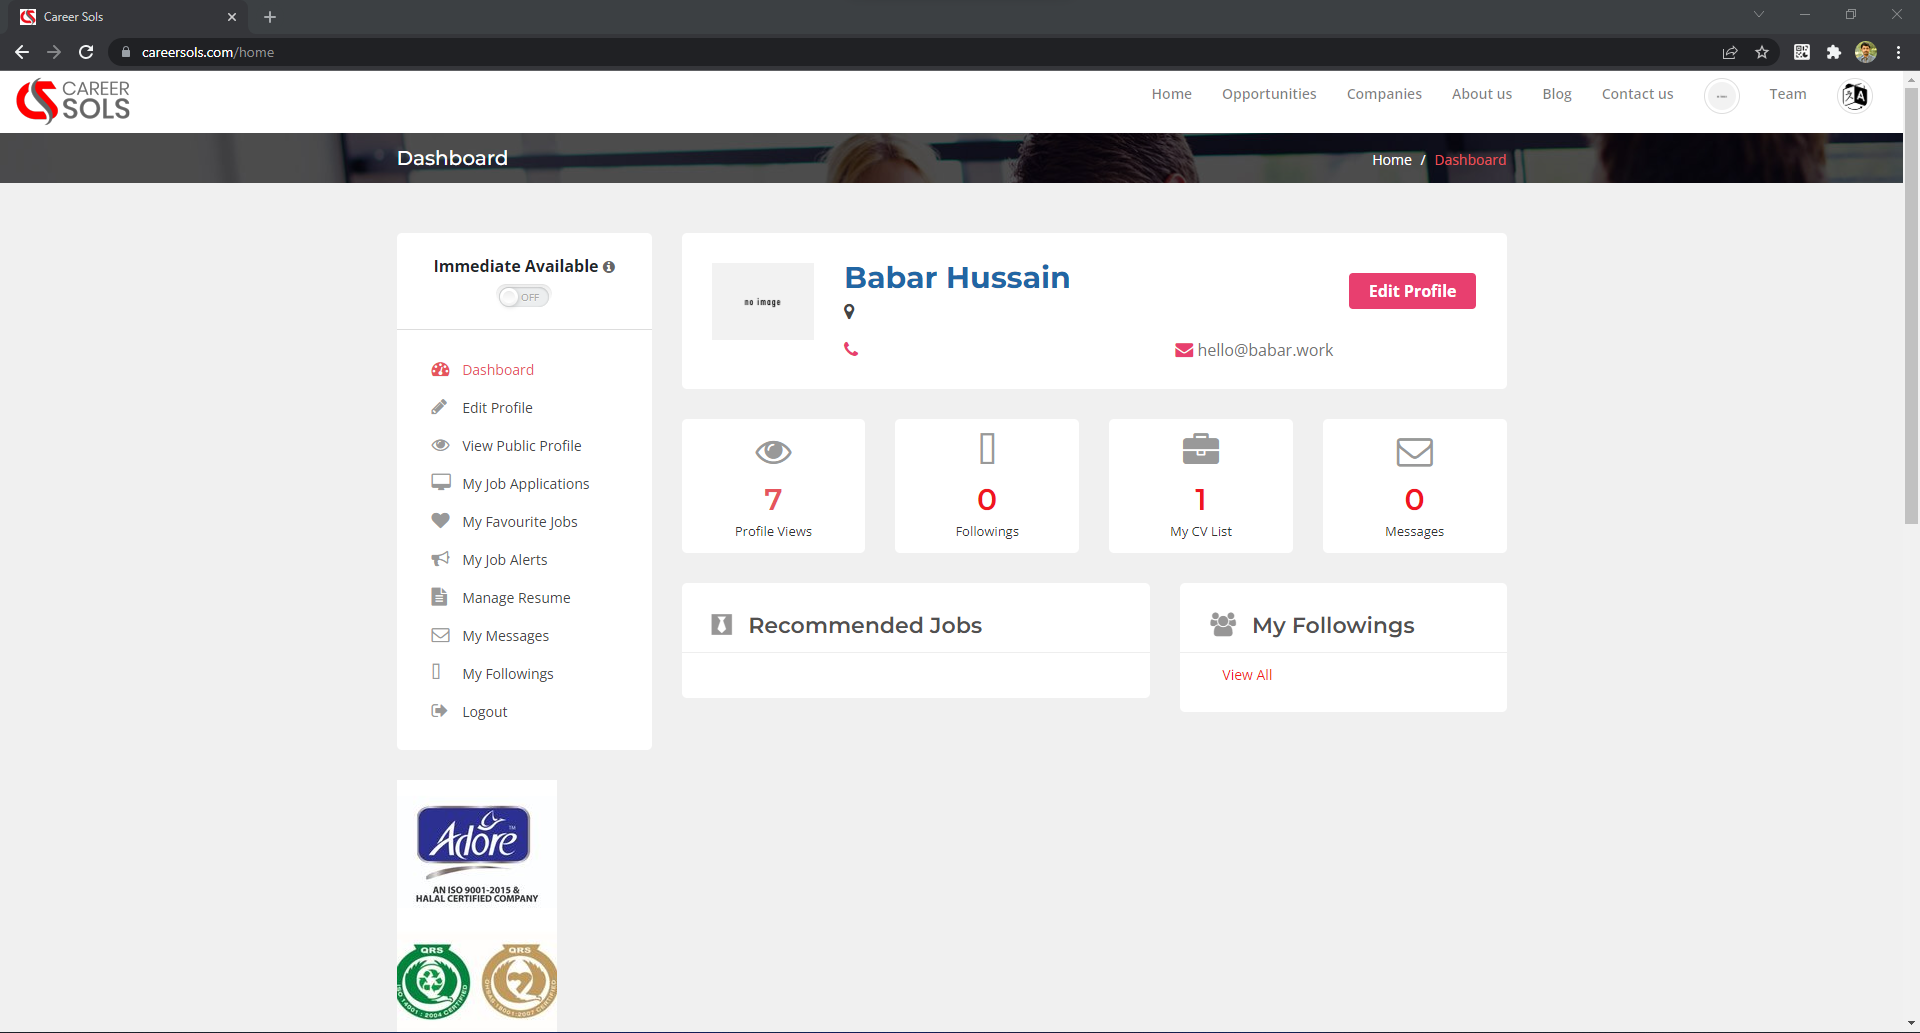Screen dimensions: 1920x1033
Task: Click the Messages envelope icon
Action: pyautogui.click(x=1414, y=452)
